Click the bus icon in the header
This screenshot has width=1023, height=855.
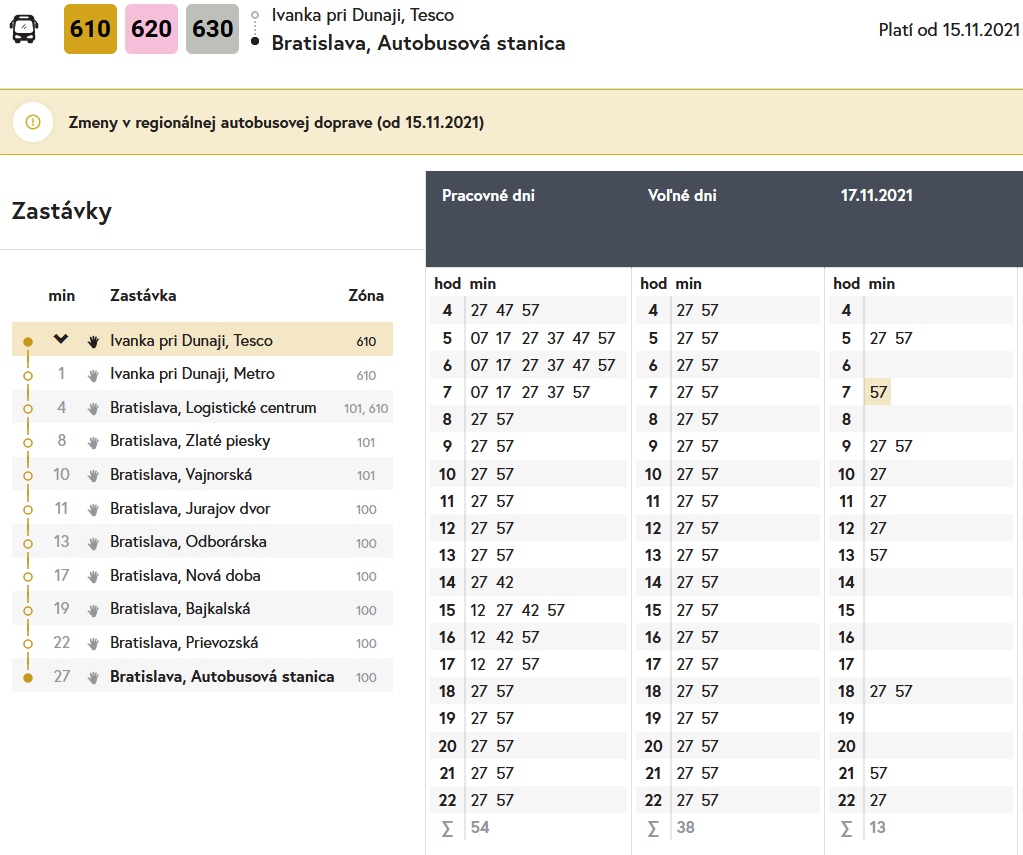point(24,29)
